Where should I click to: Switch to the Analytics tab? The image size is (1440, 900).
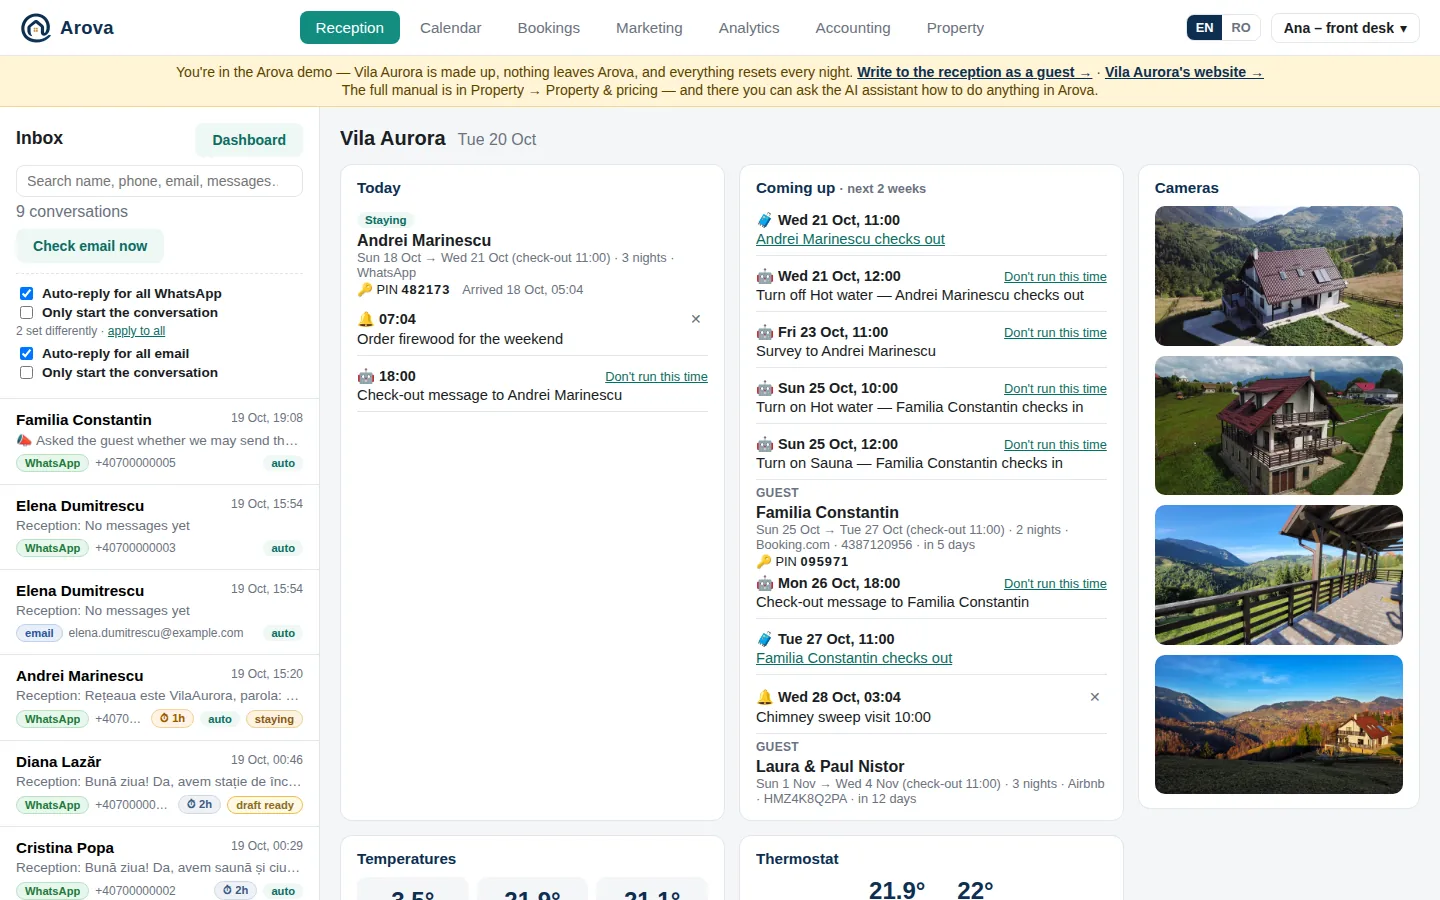(x=749, y=28)
